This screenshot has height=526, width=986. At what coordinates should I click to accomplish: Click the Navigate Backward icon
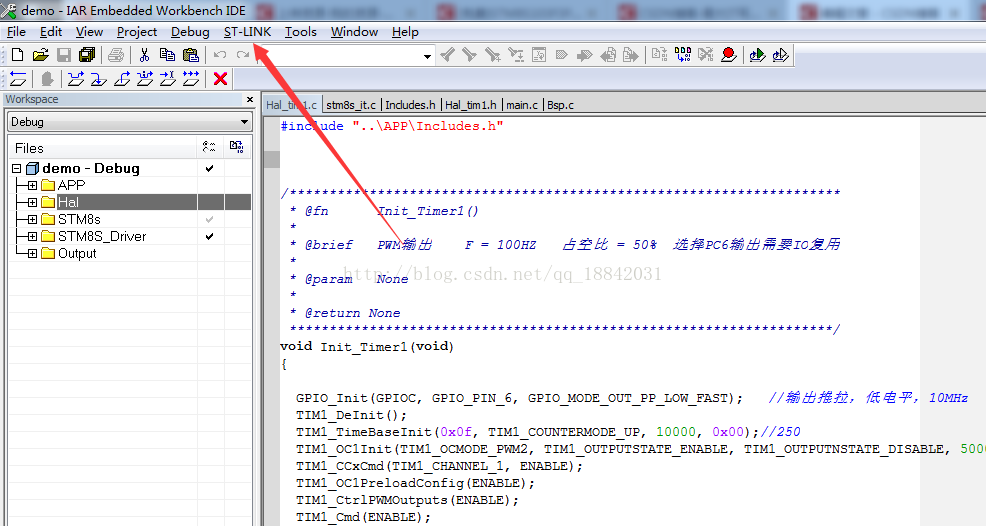coord(607,55)
